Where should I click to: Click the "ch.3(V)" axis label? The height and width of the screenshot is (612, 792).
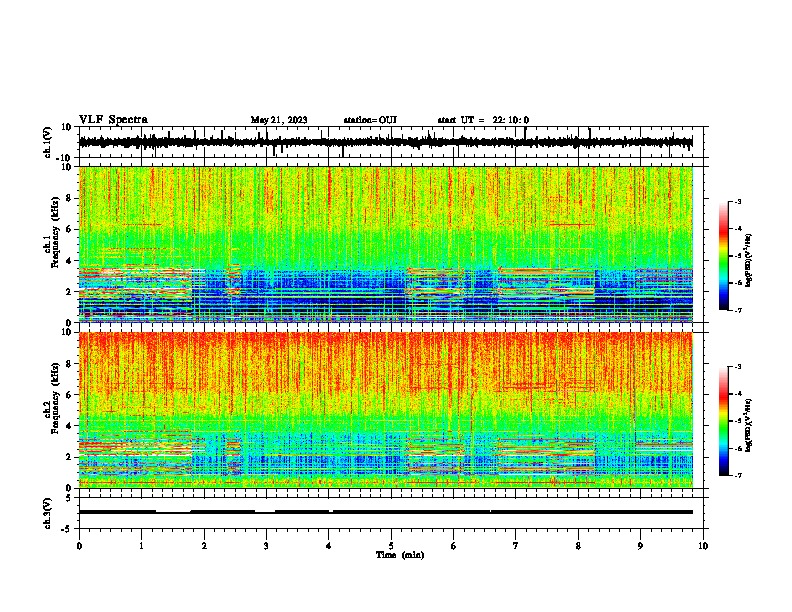point(48,513)
